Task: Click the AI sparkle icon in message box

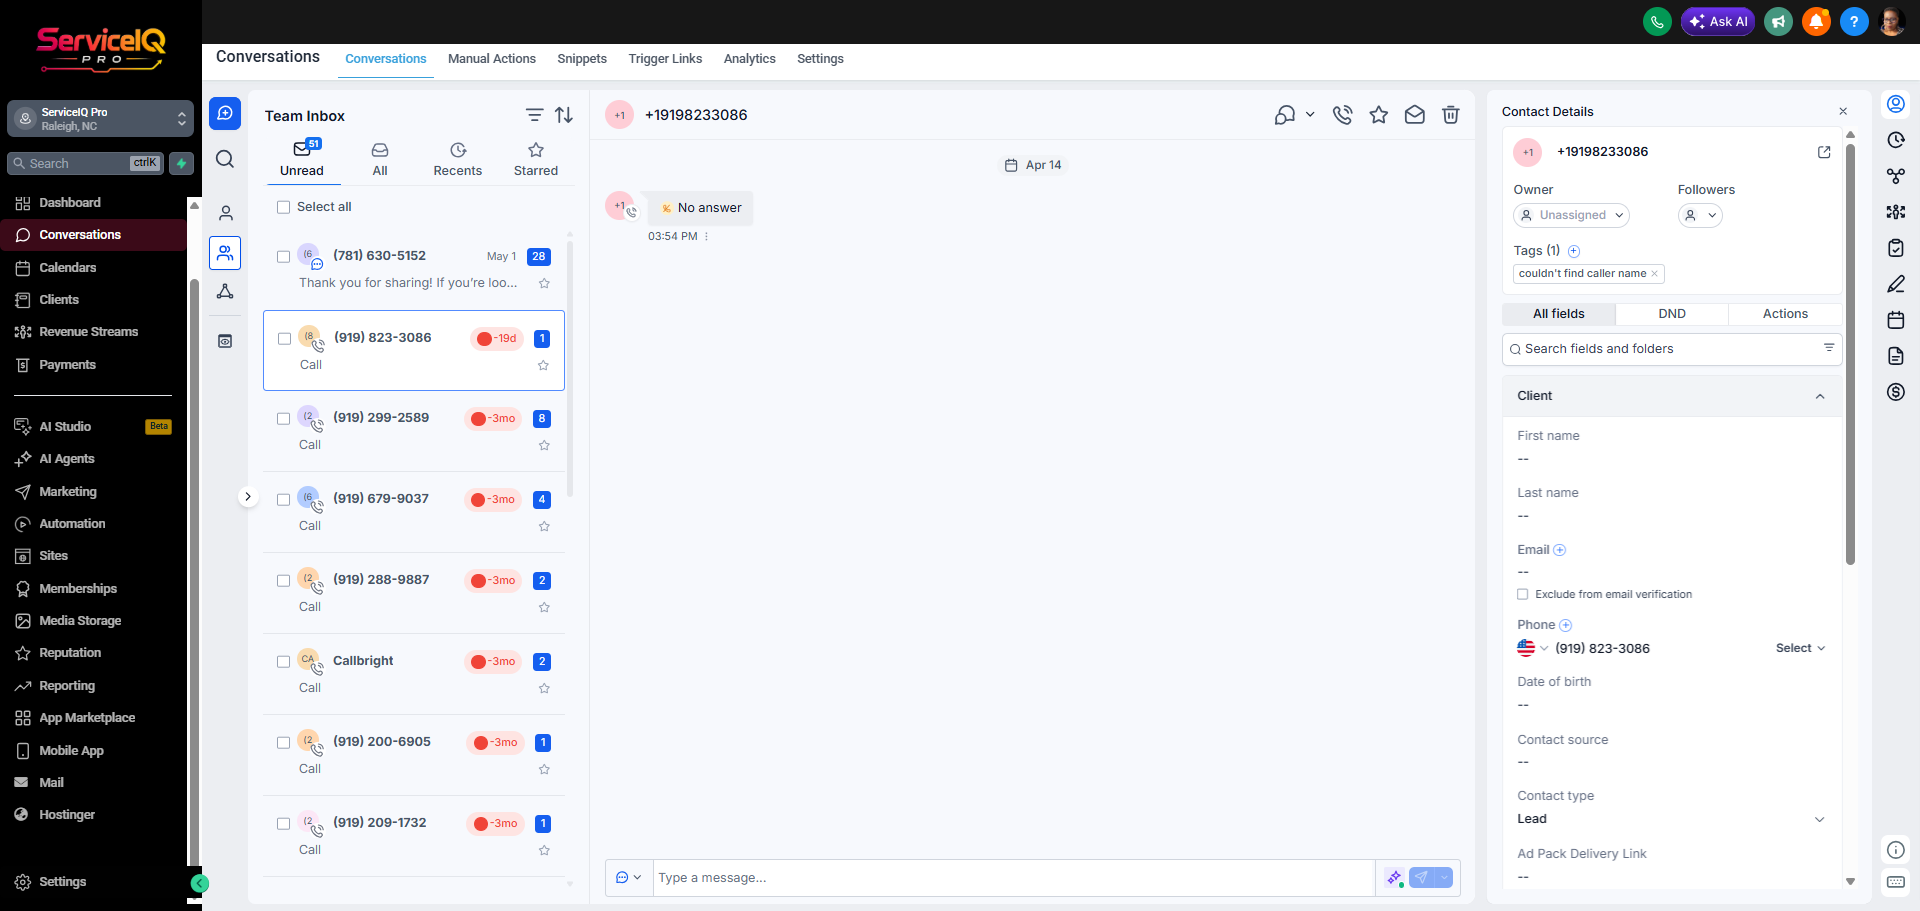Action: 1393,877
